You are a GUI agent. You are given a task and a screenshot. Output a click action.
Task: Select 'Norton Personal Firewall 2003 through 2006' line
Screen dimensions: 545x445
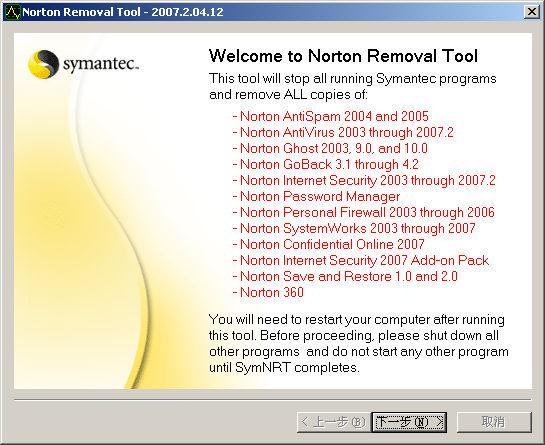coord(364,212)
